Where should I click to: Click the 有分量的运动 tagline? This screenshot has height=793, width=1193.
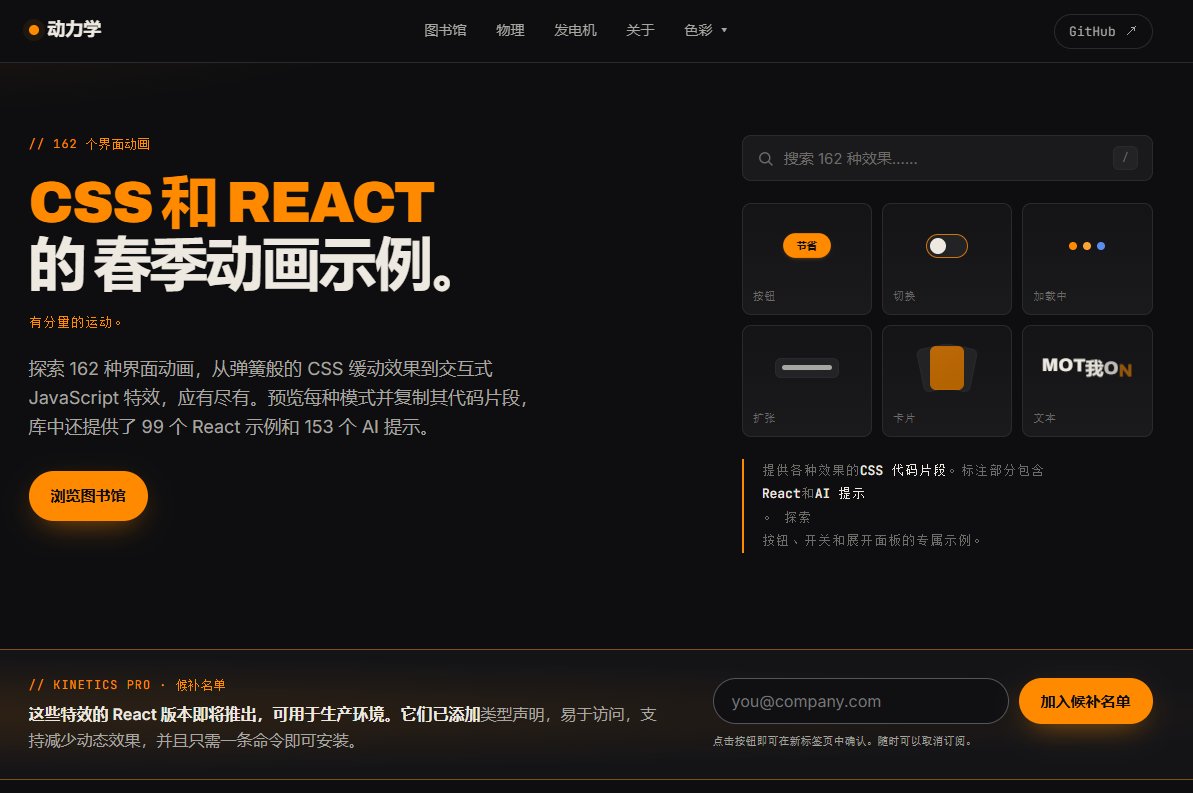pyautogui.click(x=75, y=322)
